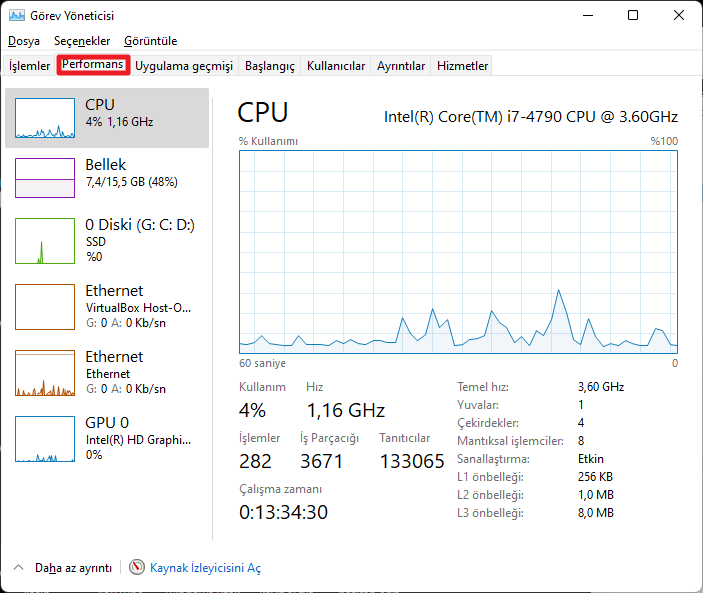Image resolution: width=703 pixels, height=593 pixels.
Task: Switch to the İşlemler tab
Action: (30, 66)
